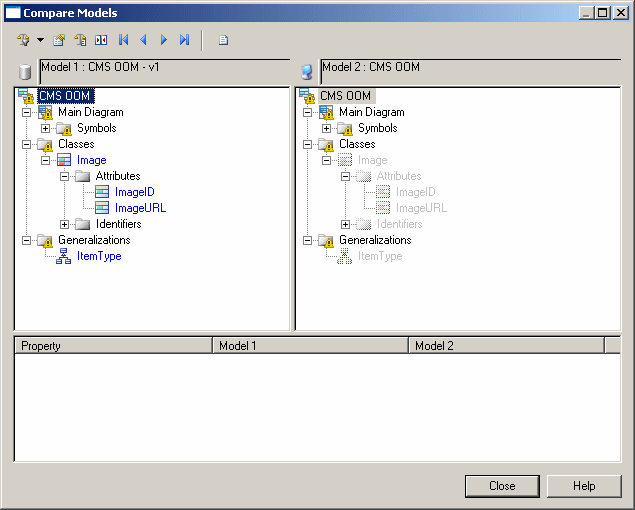This screenshot has height=510, width=635.
Task: Go to the next difference
Action: [x=164, y=40]
